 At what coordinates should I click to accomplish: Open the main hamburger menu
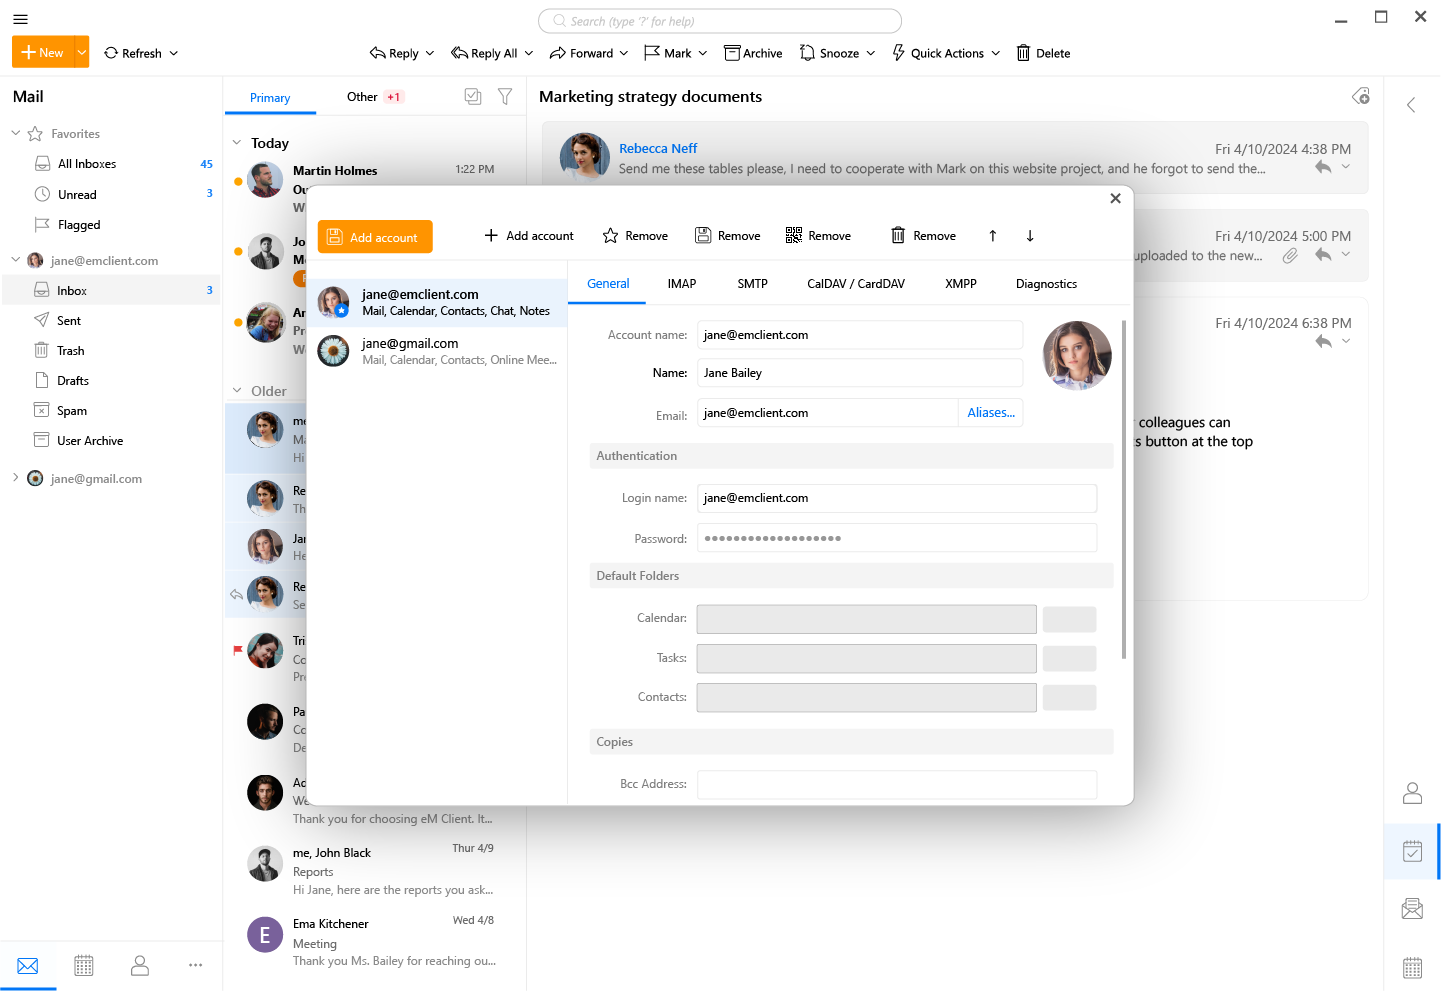20,19
